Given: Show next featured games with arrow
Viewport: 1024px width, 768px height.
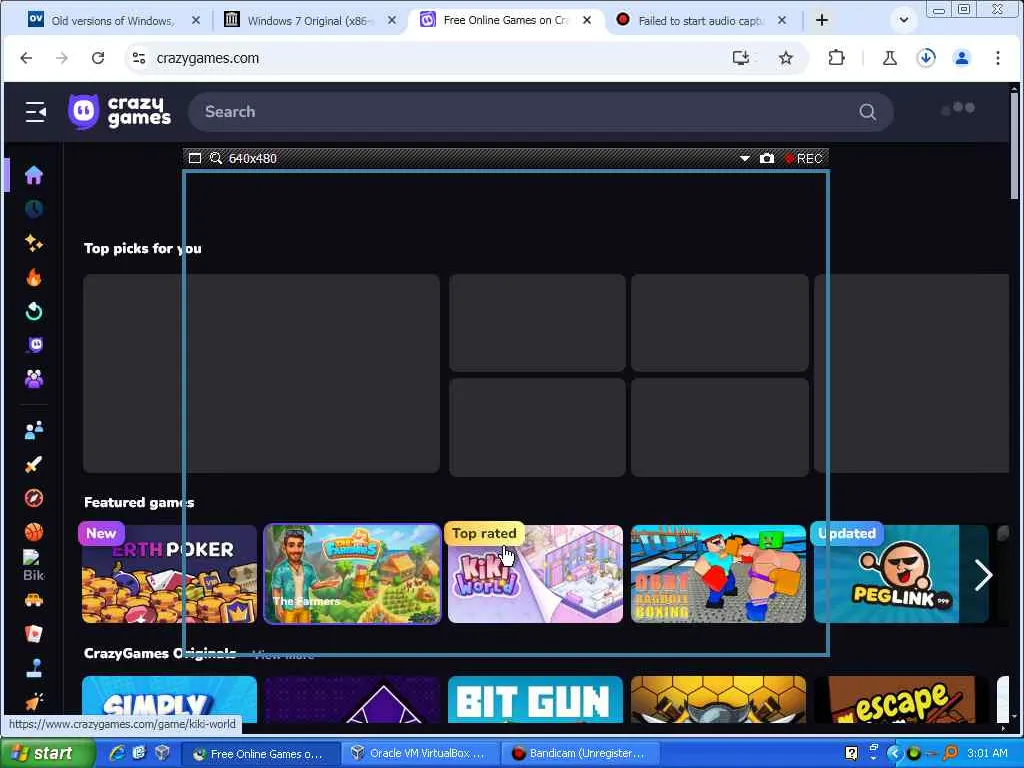Looking at the screenshot, I should 984,575.
